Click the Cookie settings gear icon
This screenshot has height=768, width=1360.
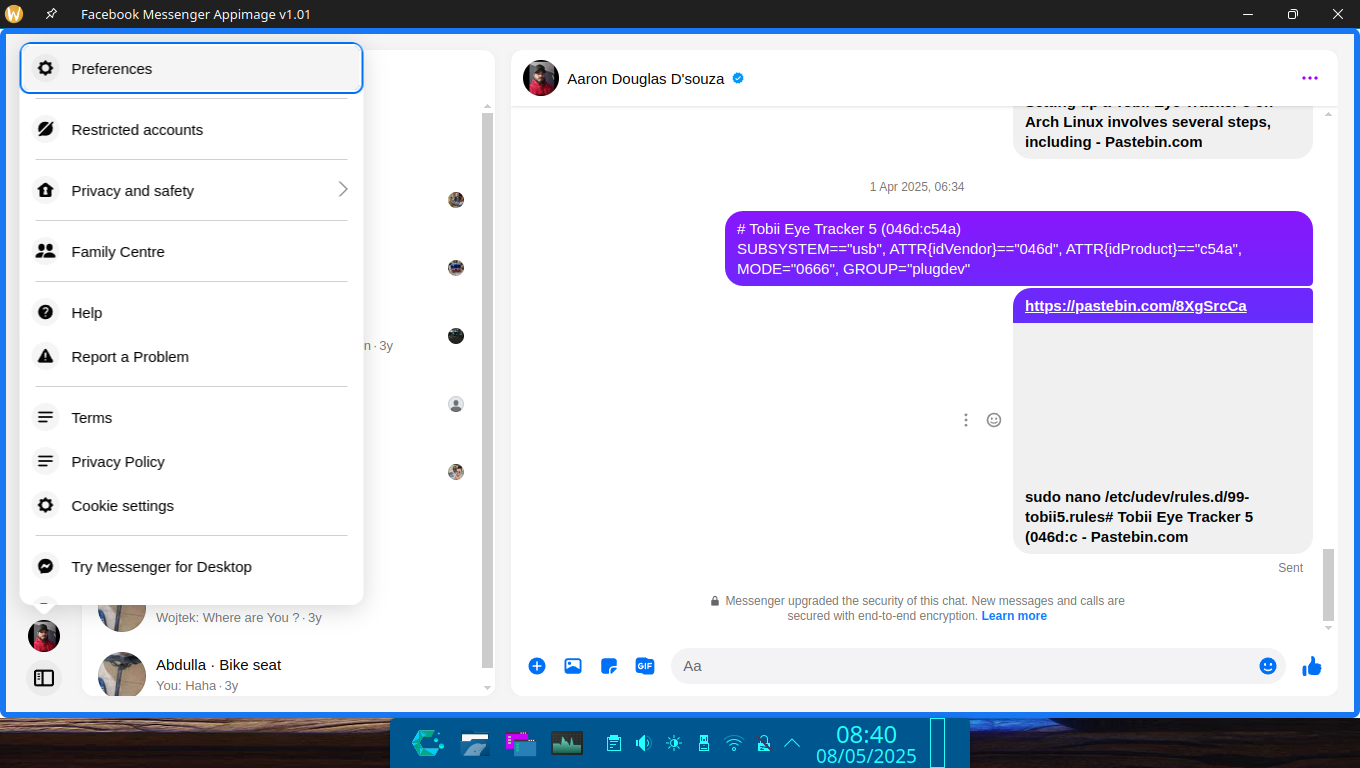45,506
